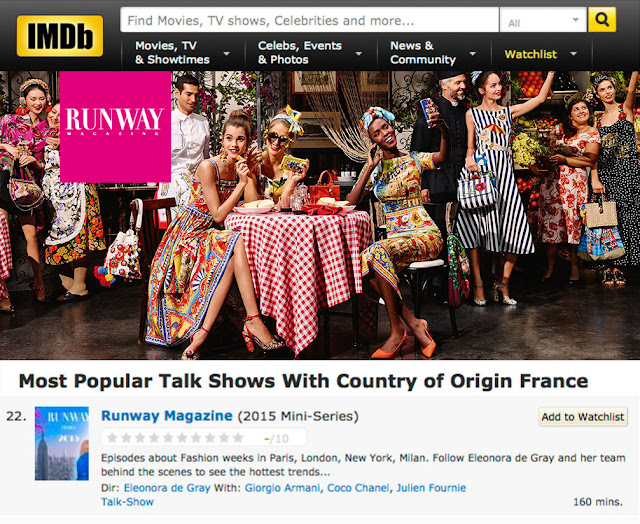This screenshot has width=640, height=524.
Task: Click the pink Runway Magazine logo
Action: click(x=115, y=127)
